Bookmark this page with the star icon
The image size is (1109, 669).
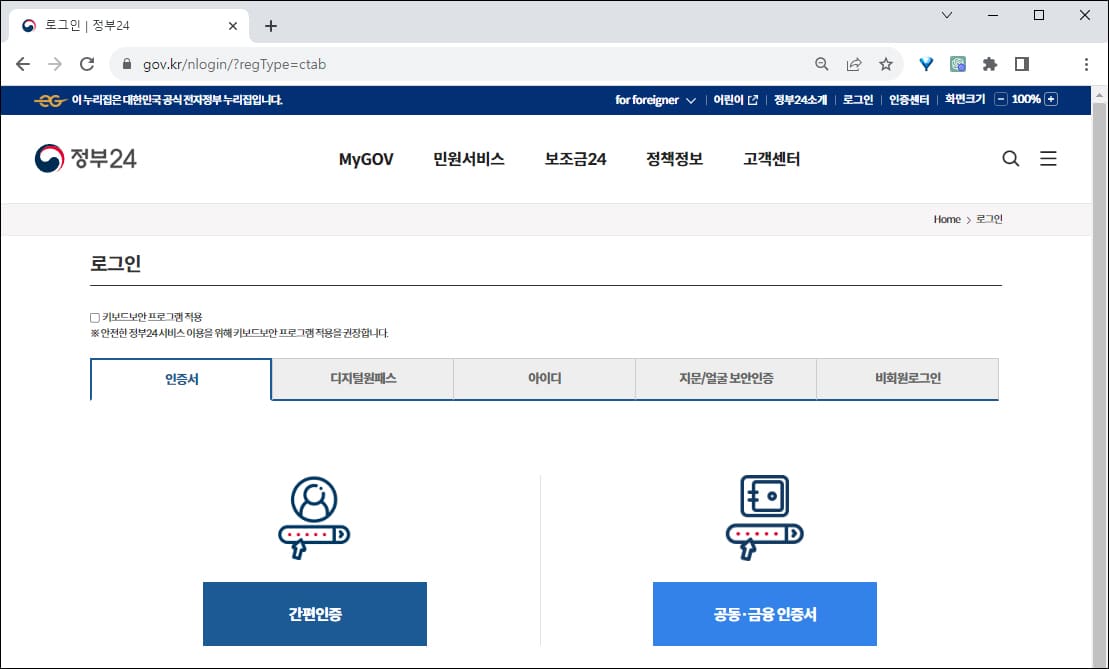pyautogui.click(x=886, y=62)
